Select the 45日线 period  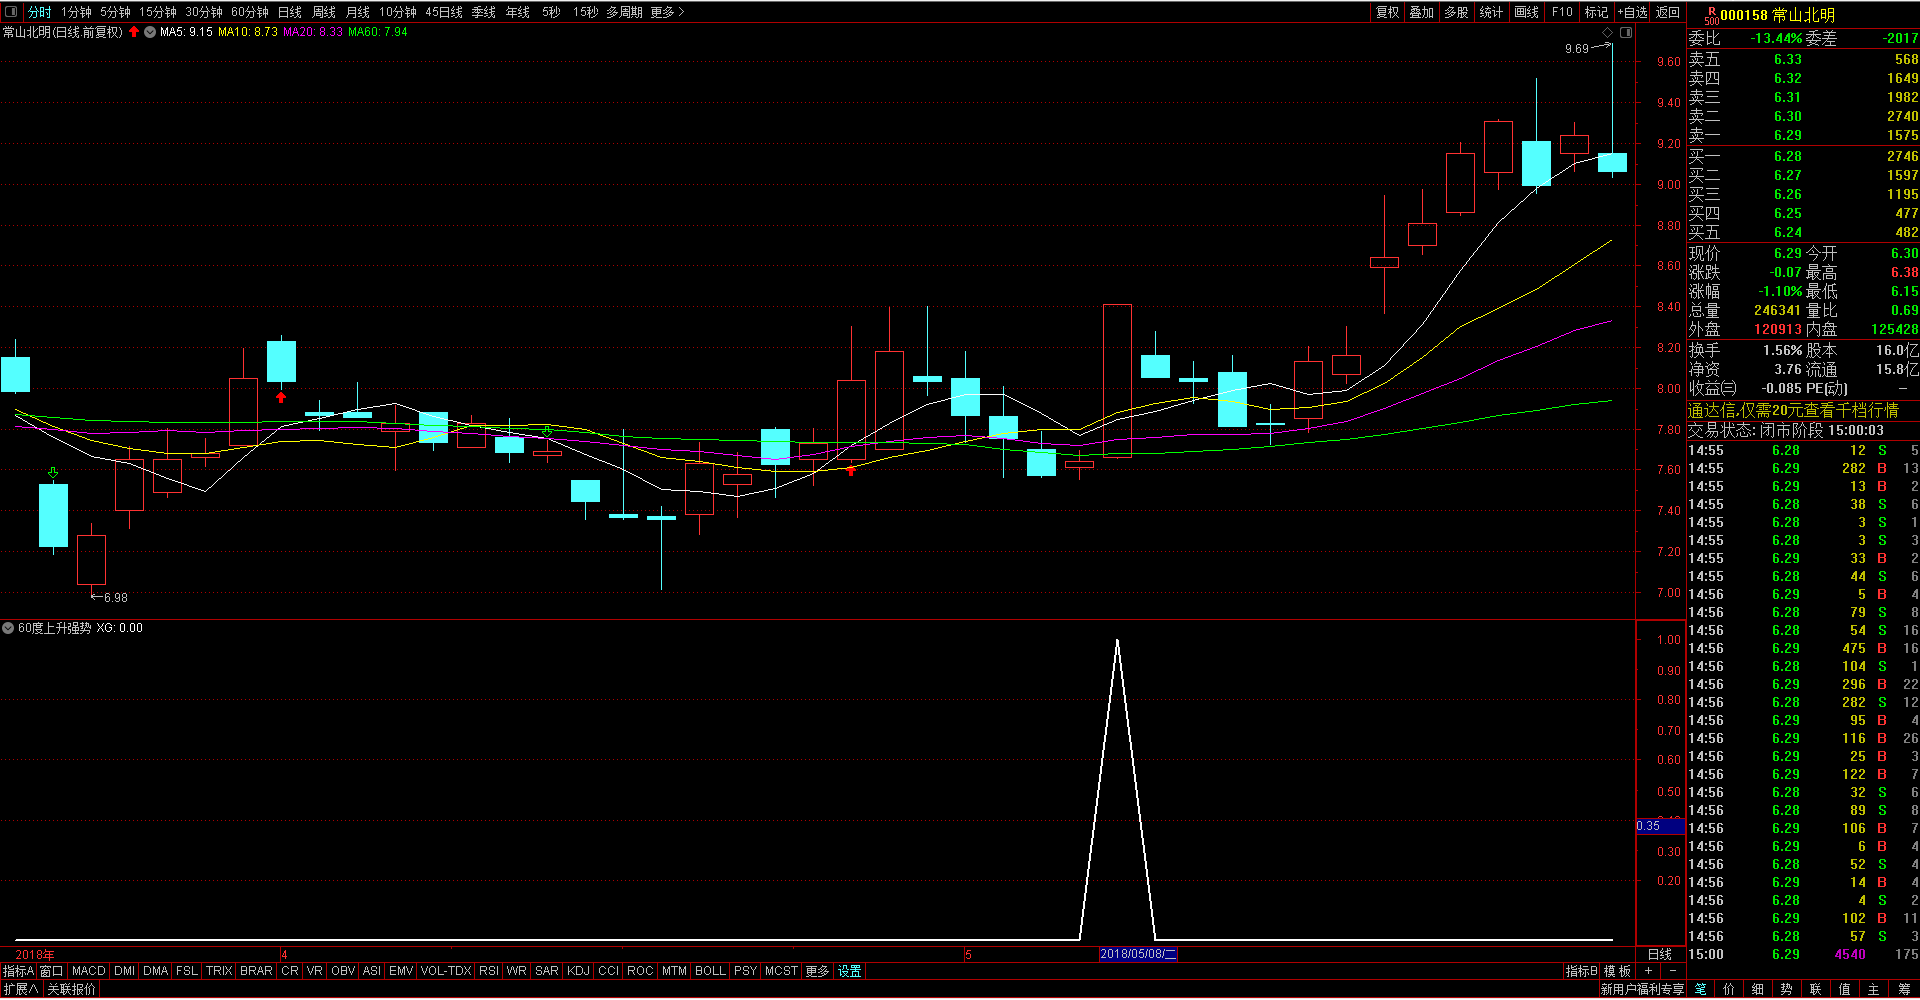click(444, 12)
